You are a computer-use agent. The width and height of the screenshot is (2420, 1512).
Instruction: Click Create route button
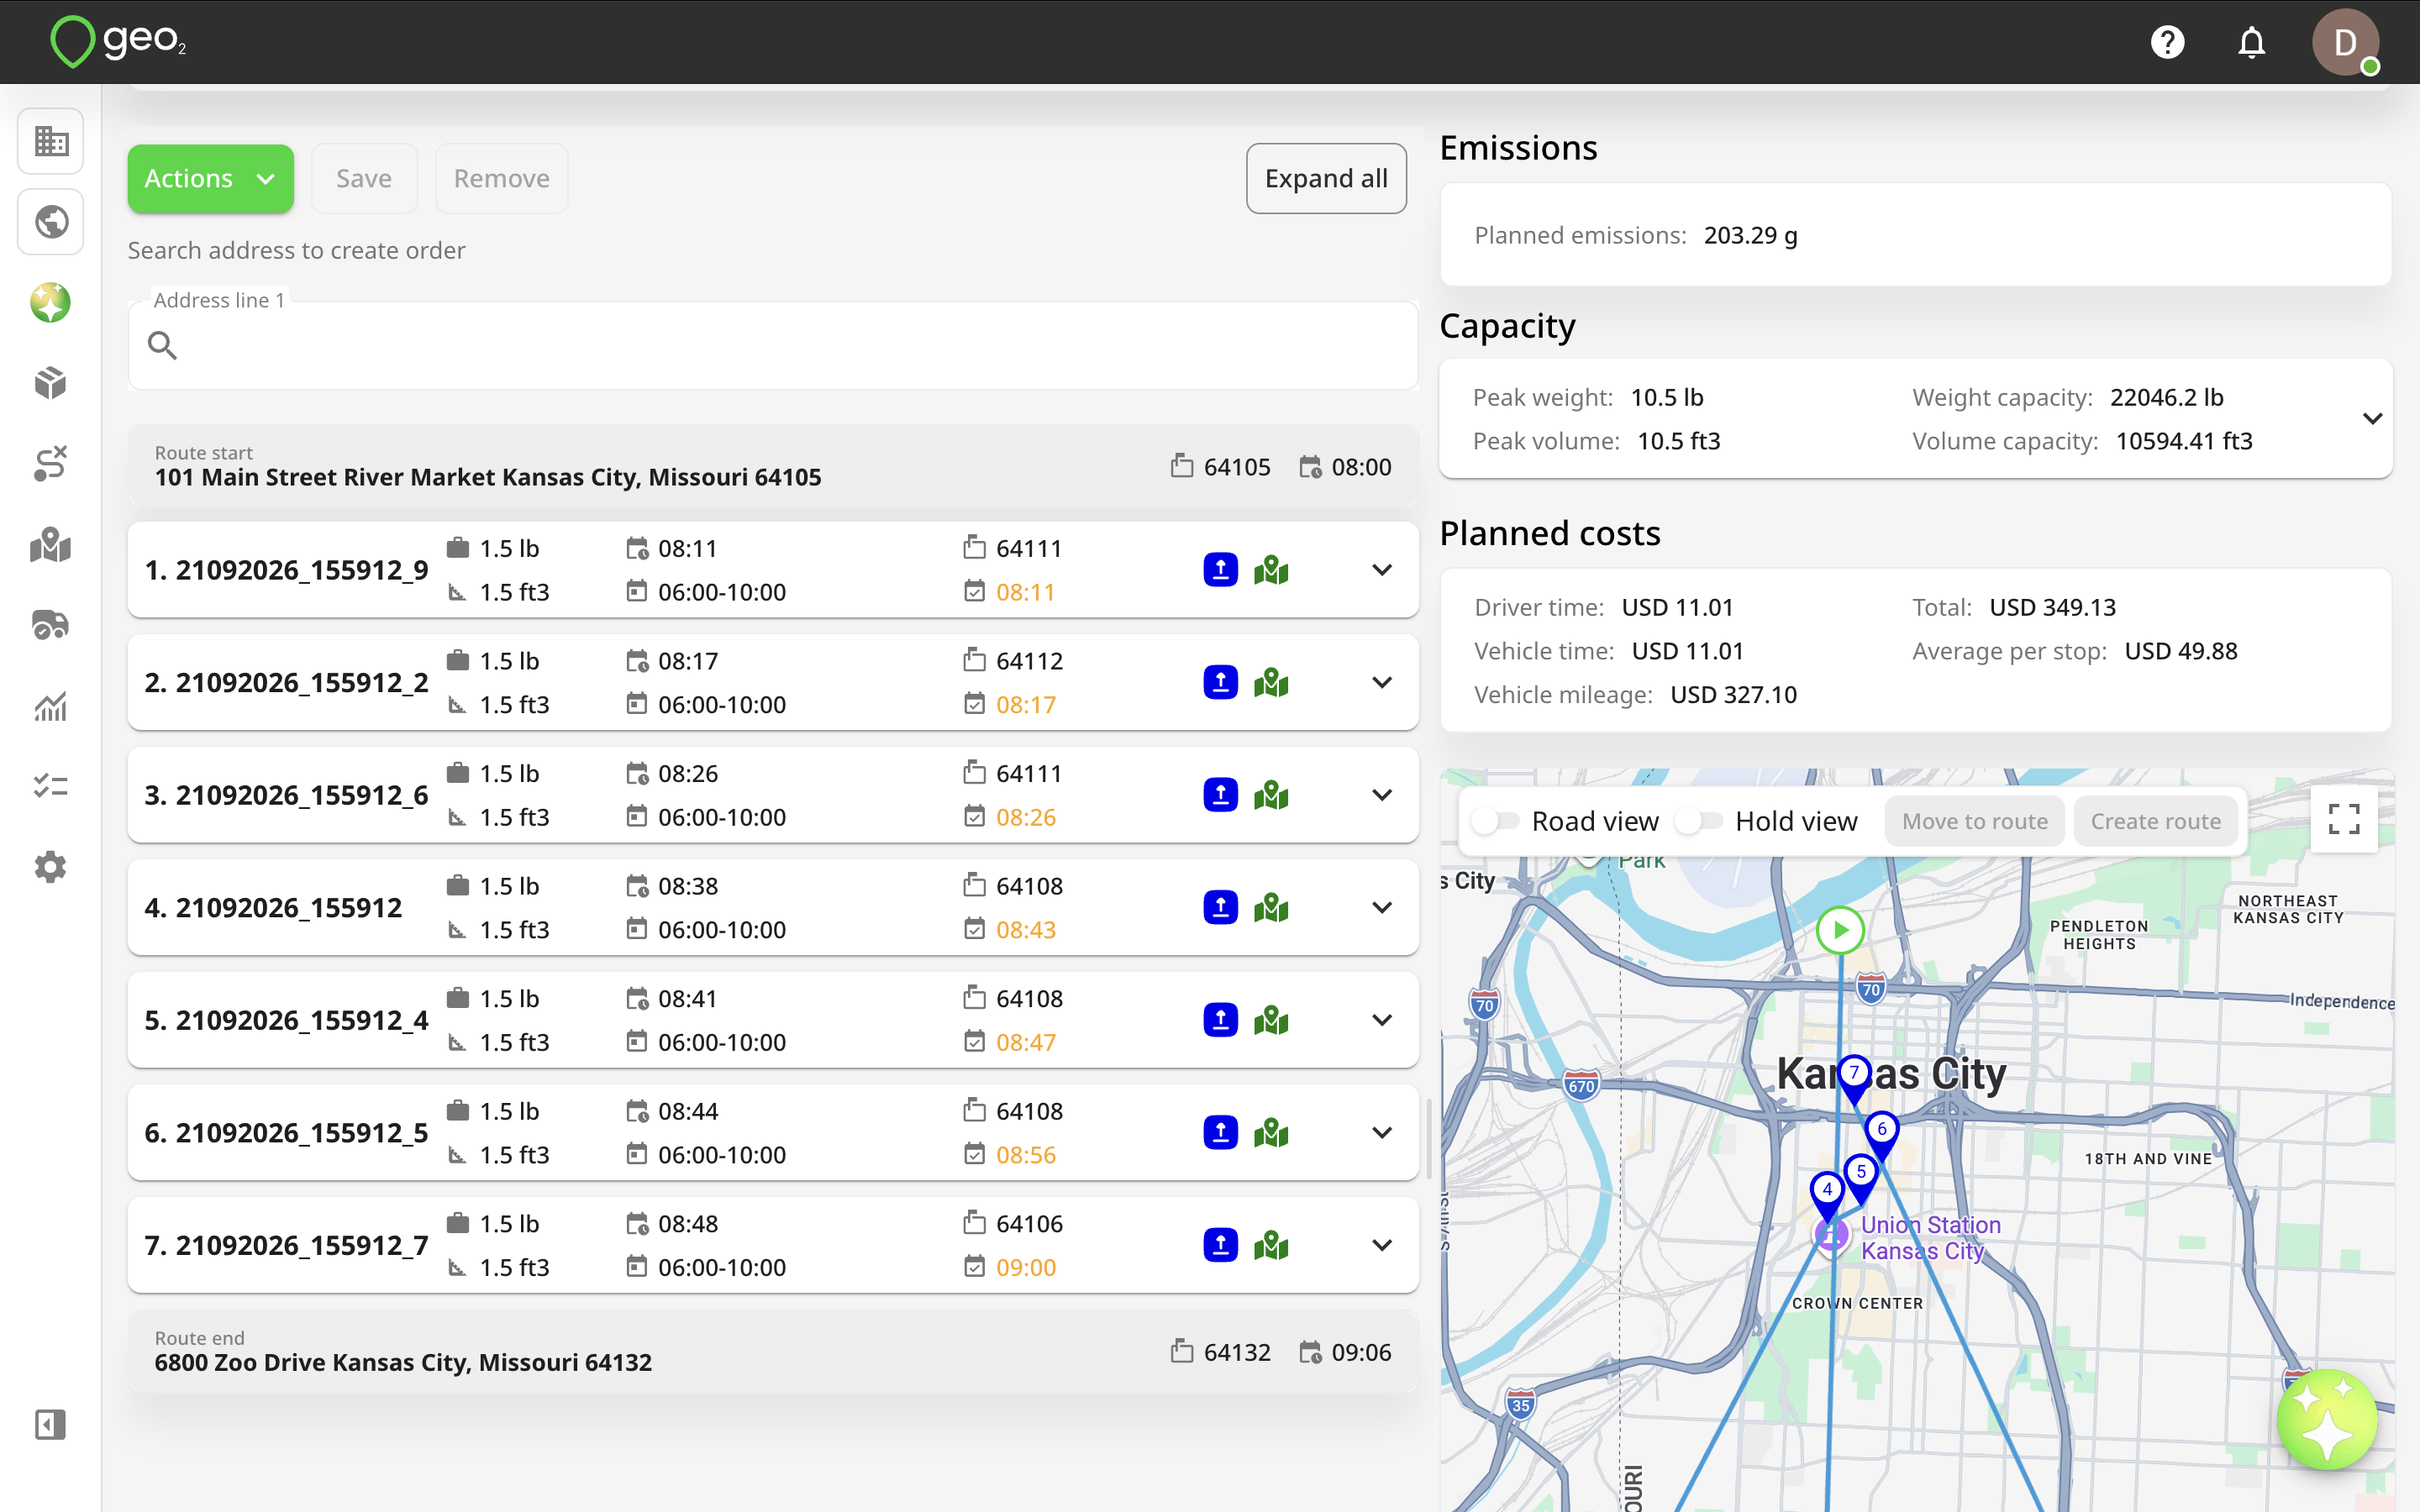click(x=2155, y=821)
